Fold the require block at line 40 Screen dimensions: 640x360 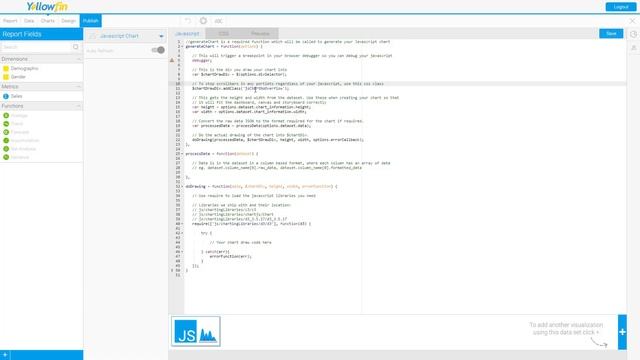pos(182,224)
